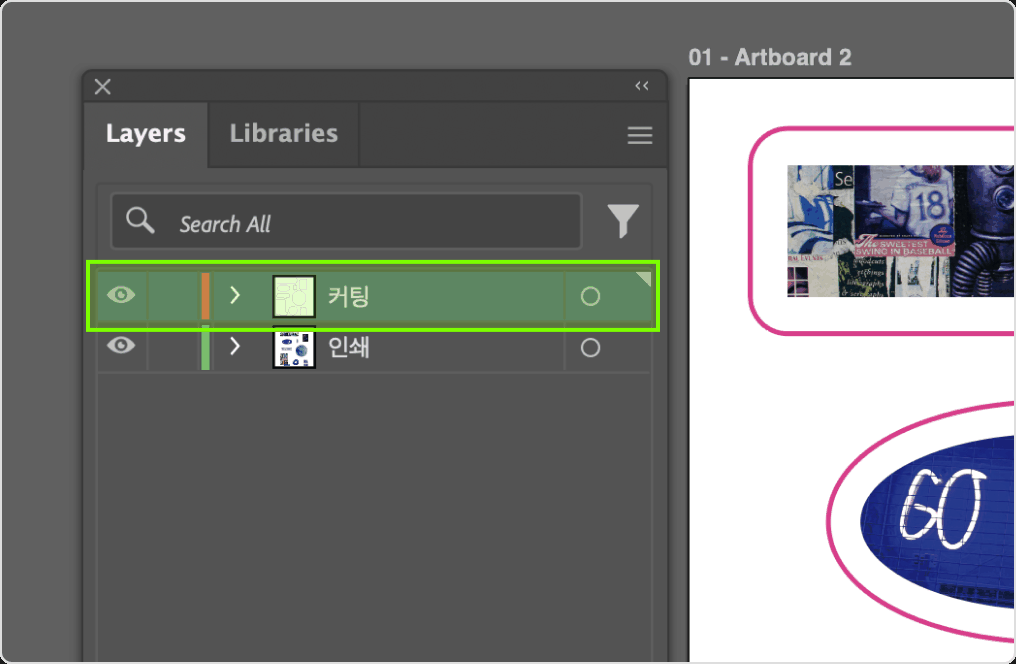Click the baseball collage image on artboard
The width and height of the screenshot is (1016, 664).
coord(901,231)
